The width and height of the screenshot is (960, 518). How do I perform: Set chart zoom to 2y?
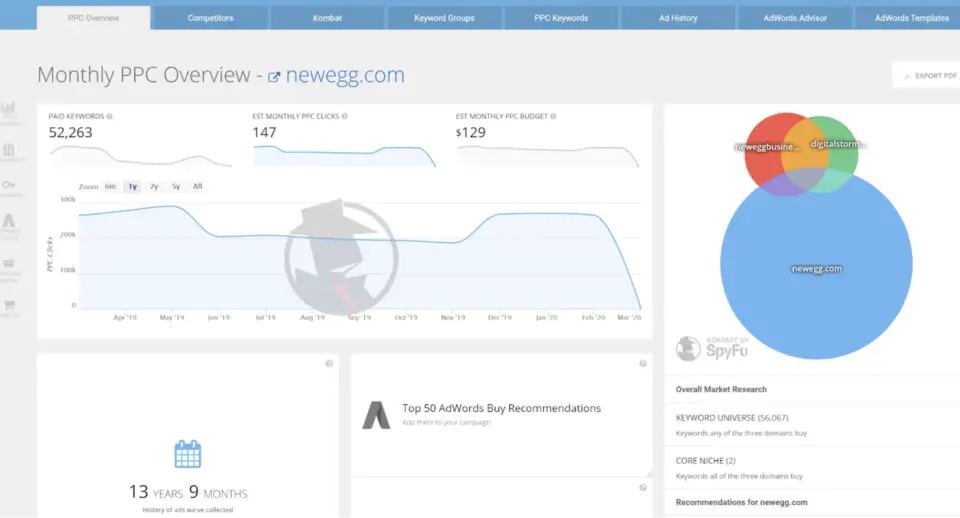point(154,187)
